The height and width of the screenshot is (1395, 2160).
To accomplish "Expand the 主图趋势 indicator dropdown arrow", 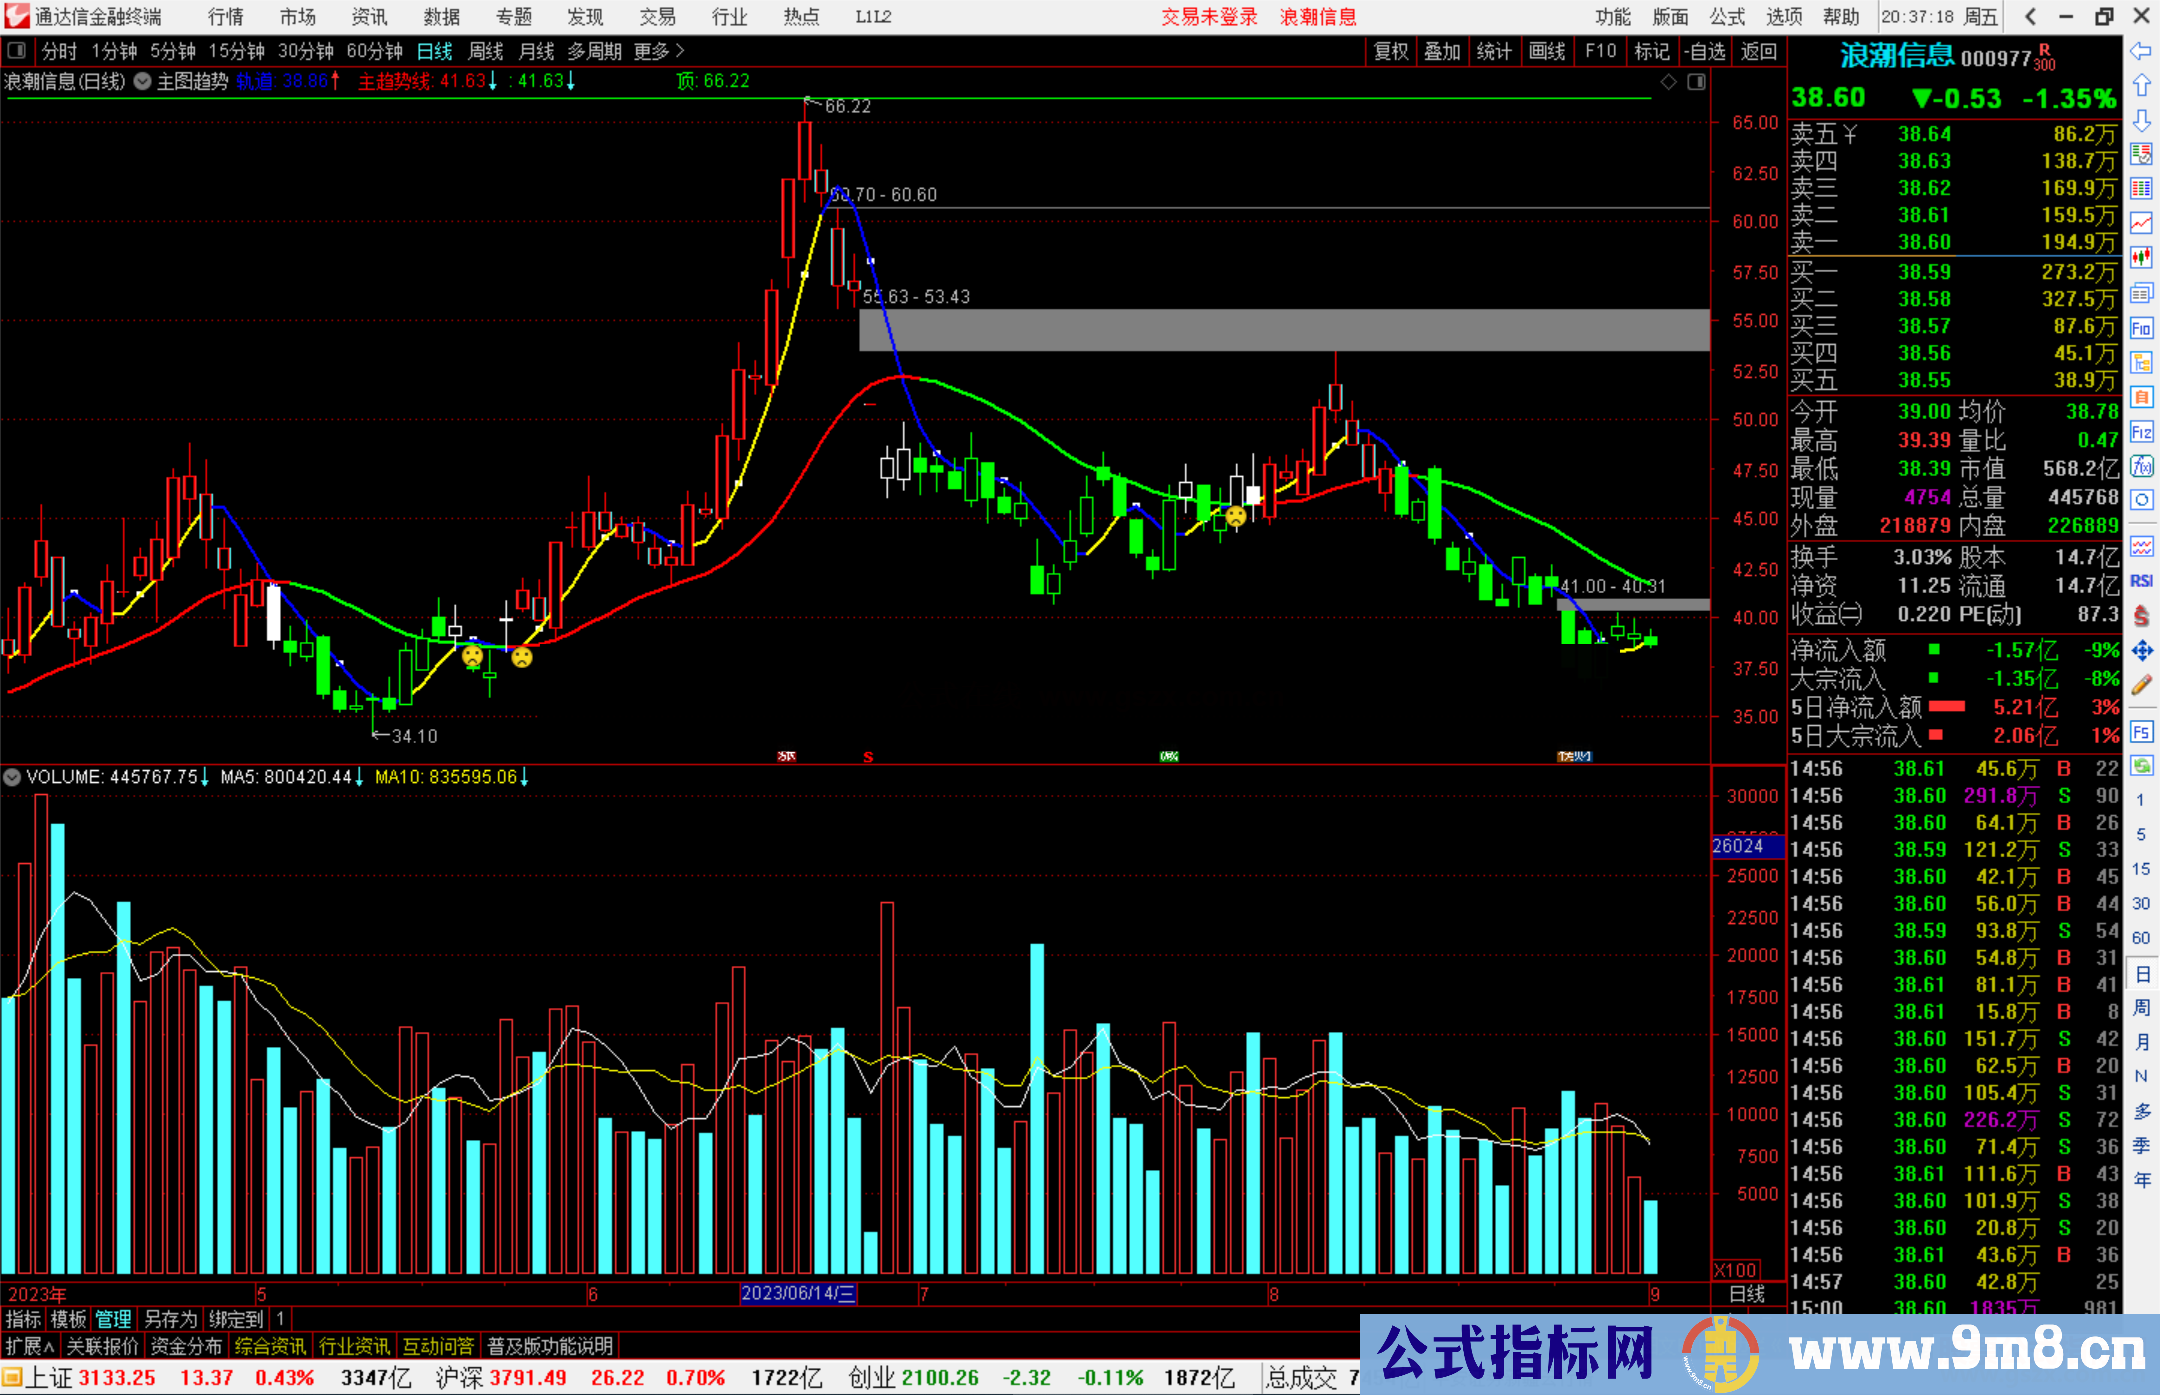I will pos(143,81).
